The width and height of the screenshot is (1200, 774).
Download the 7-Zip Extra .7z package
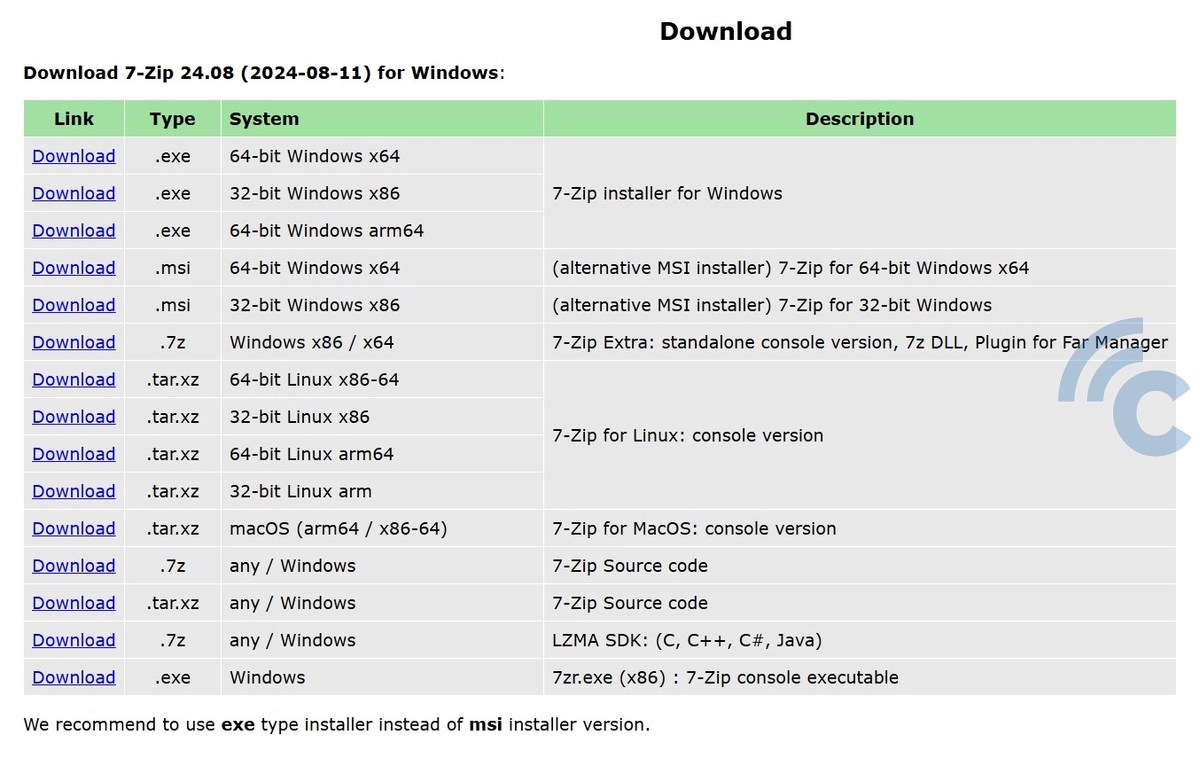click(x=74, y=342)
